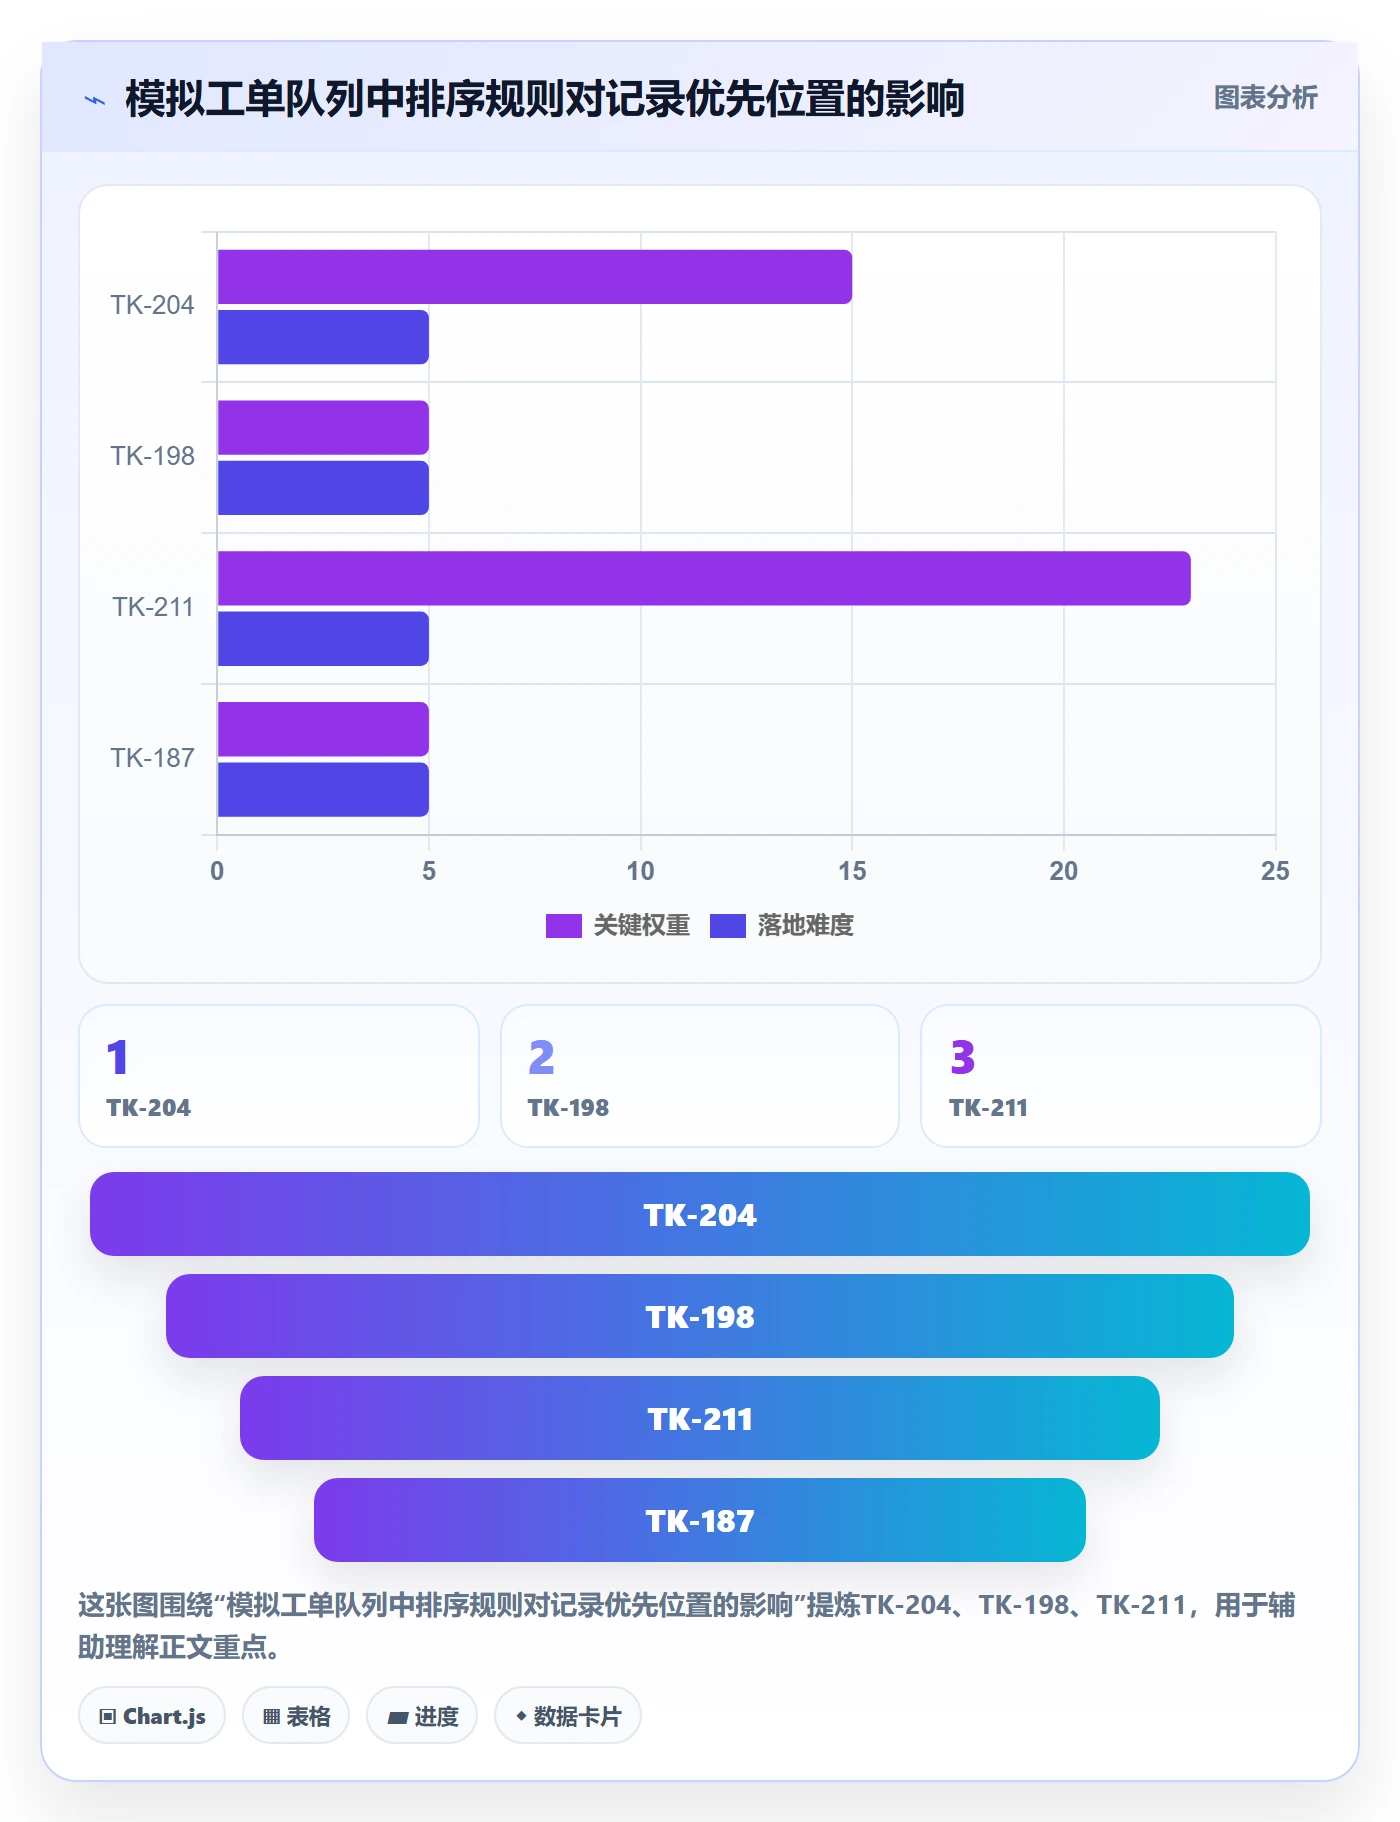Click the 落地难度 legend text

(x=805, y=925)
